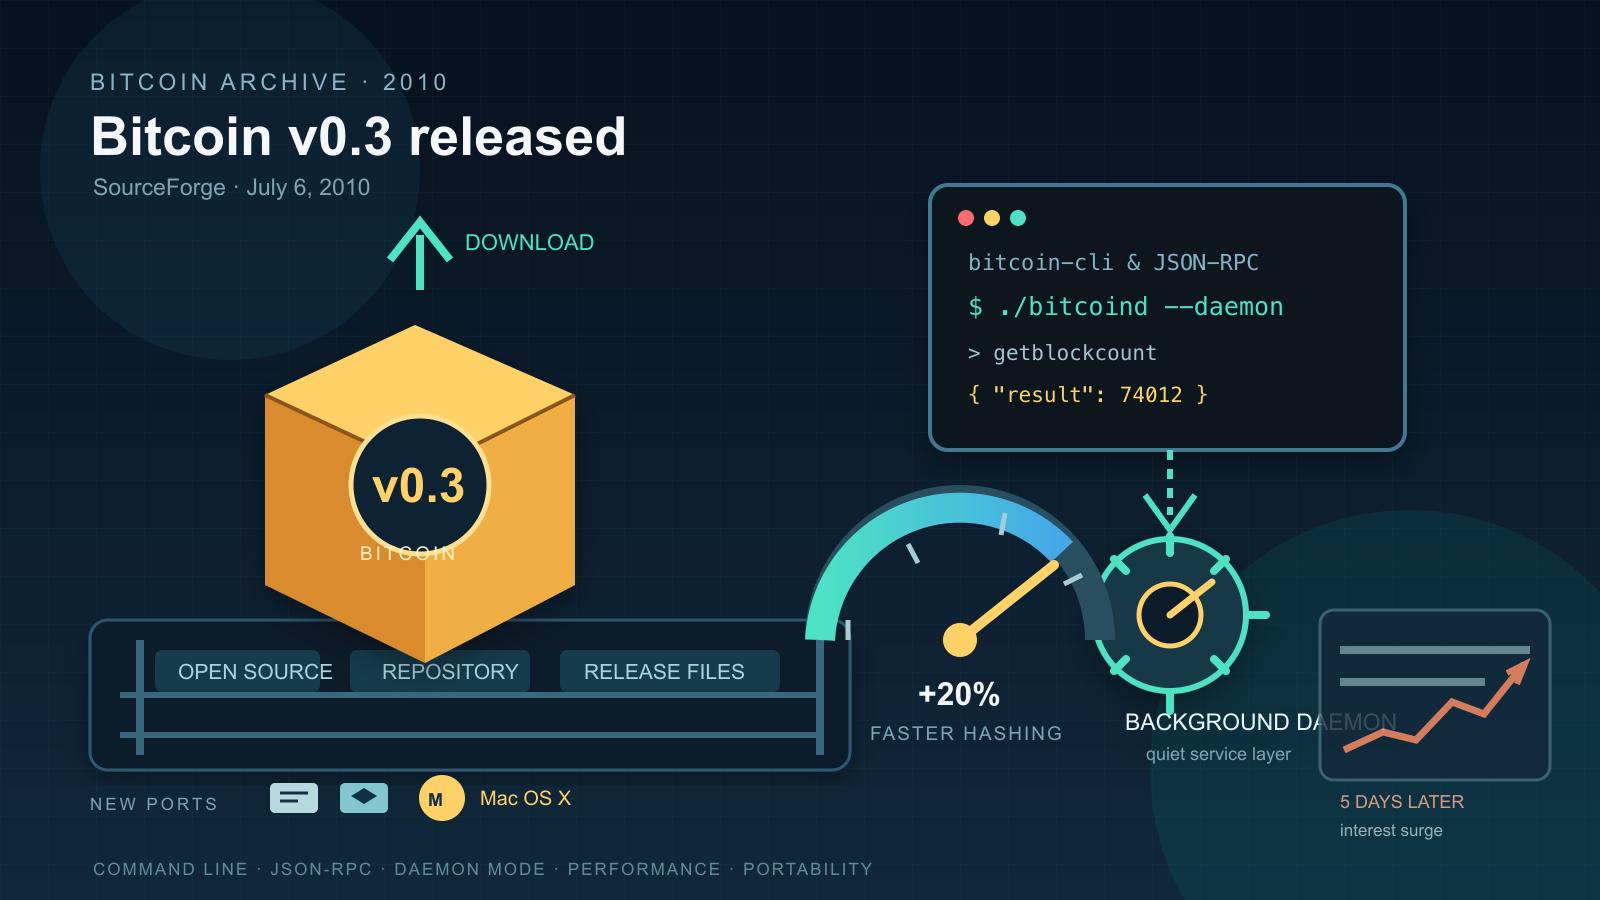Click the FASTER HASHING label

click(966, 734)
